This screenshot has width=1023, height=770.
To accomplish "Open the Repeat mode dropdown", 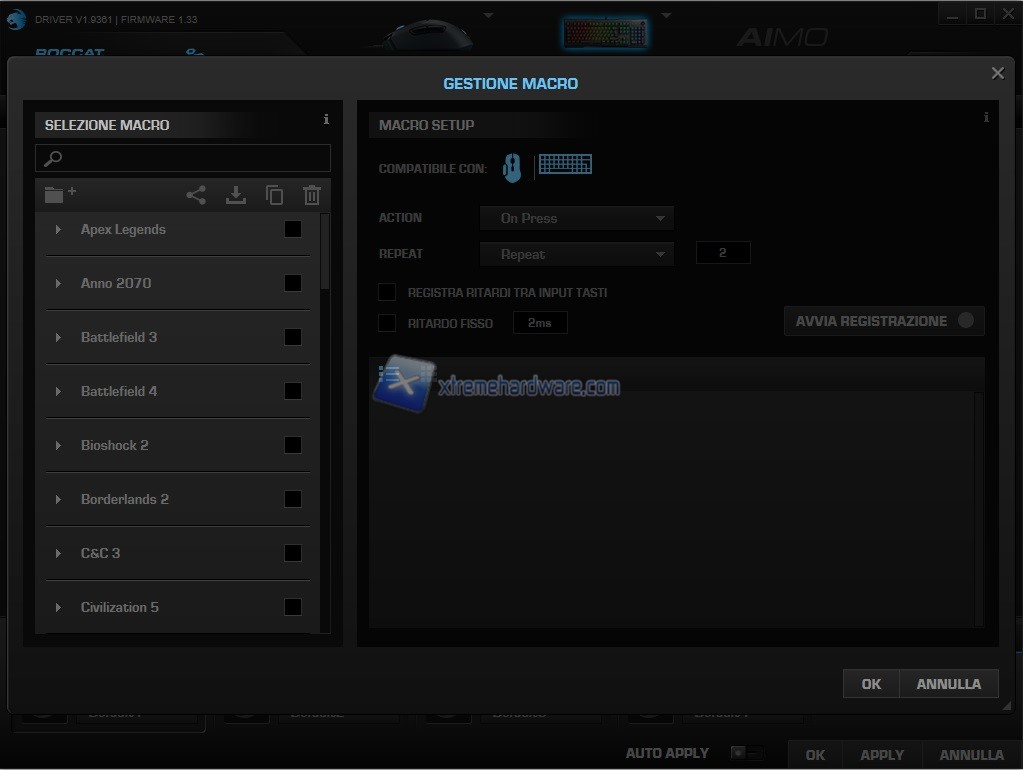I will pos(577,254).
